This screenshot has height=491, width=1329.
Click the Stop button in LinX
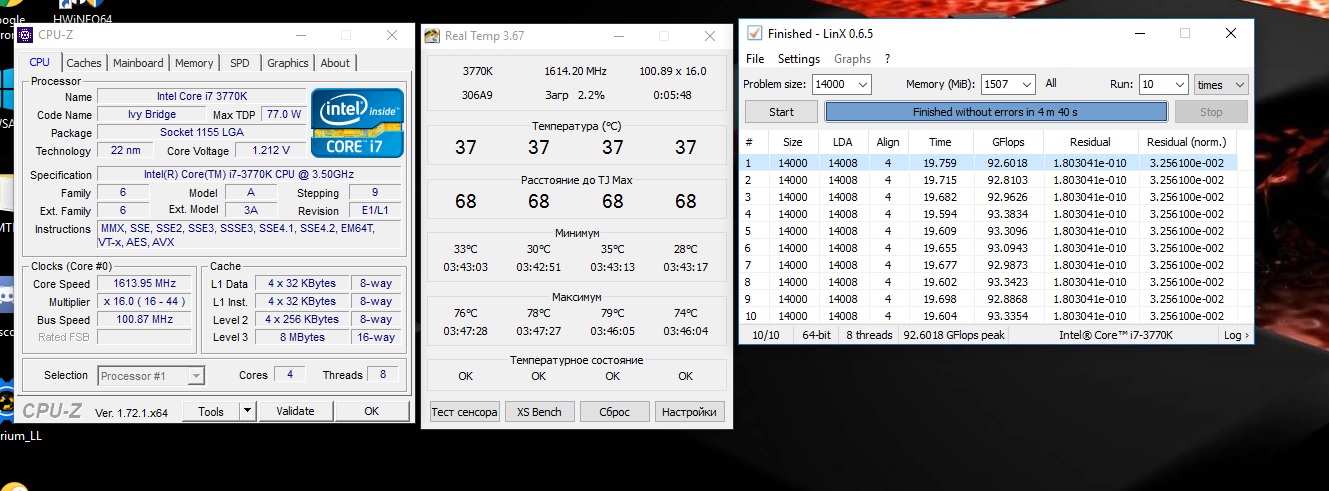tap(1211, 112)
